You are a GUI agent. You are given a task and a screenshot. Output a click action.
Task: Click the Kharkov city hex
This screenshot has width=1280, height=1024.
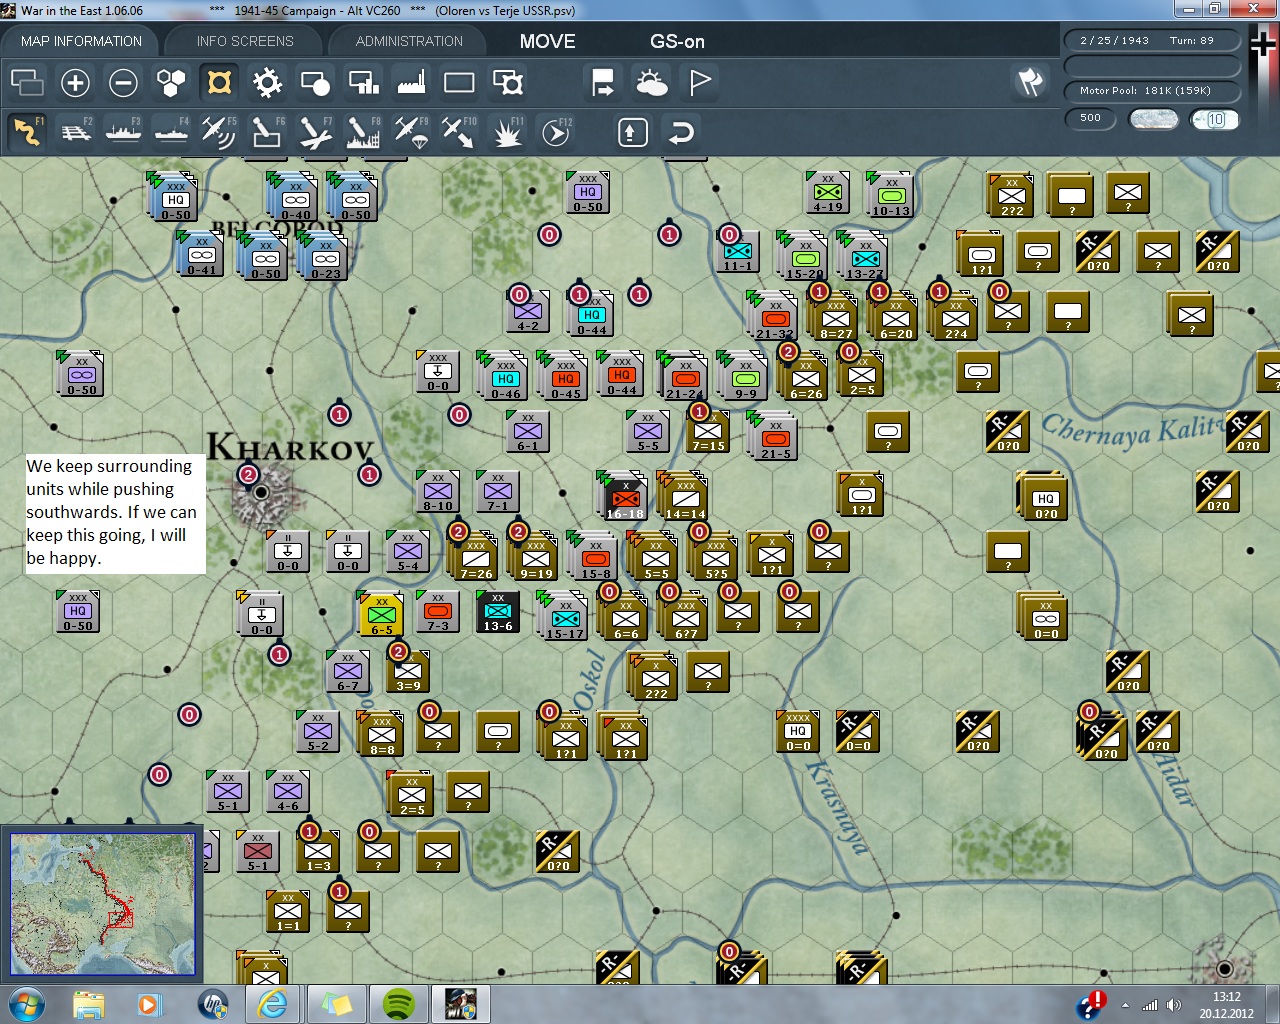point(261,492)
